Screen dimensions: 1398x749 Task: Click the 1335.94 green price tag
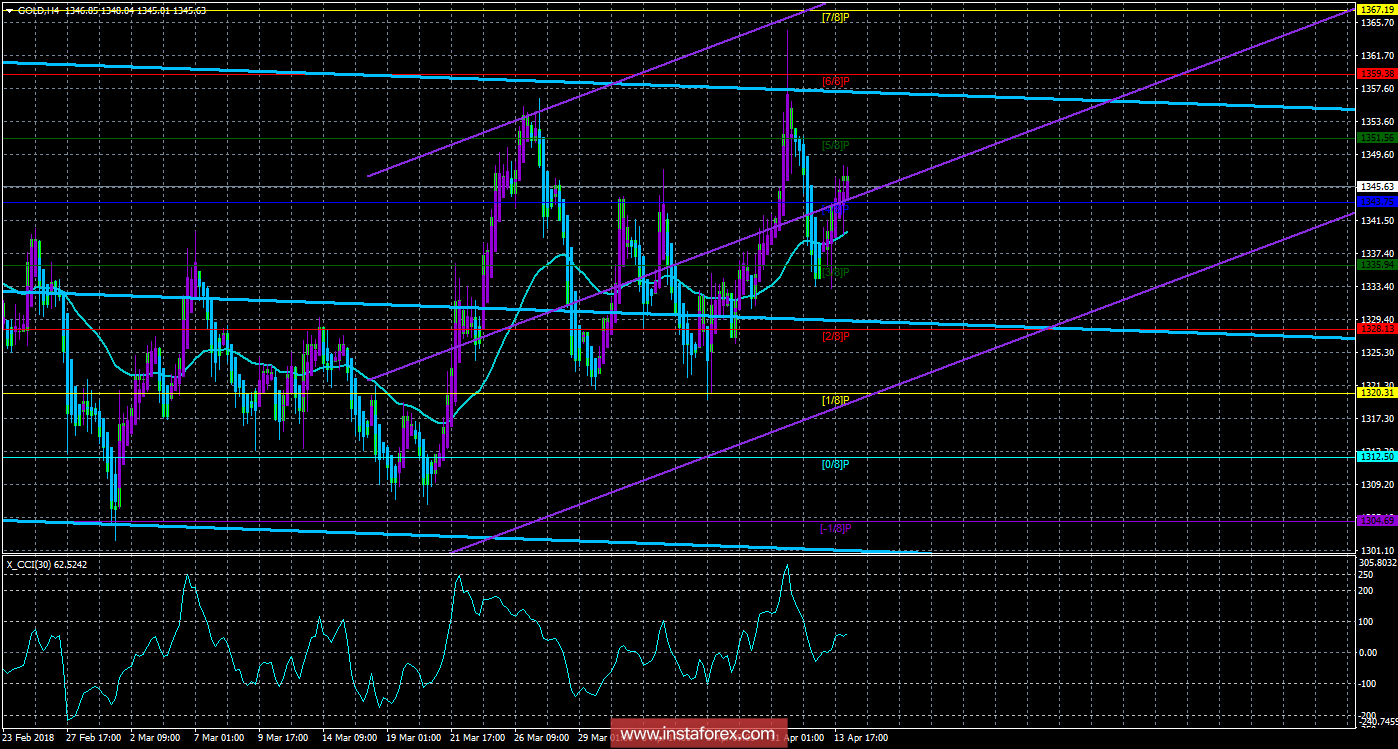coord(1376,264)
